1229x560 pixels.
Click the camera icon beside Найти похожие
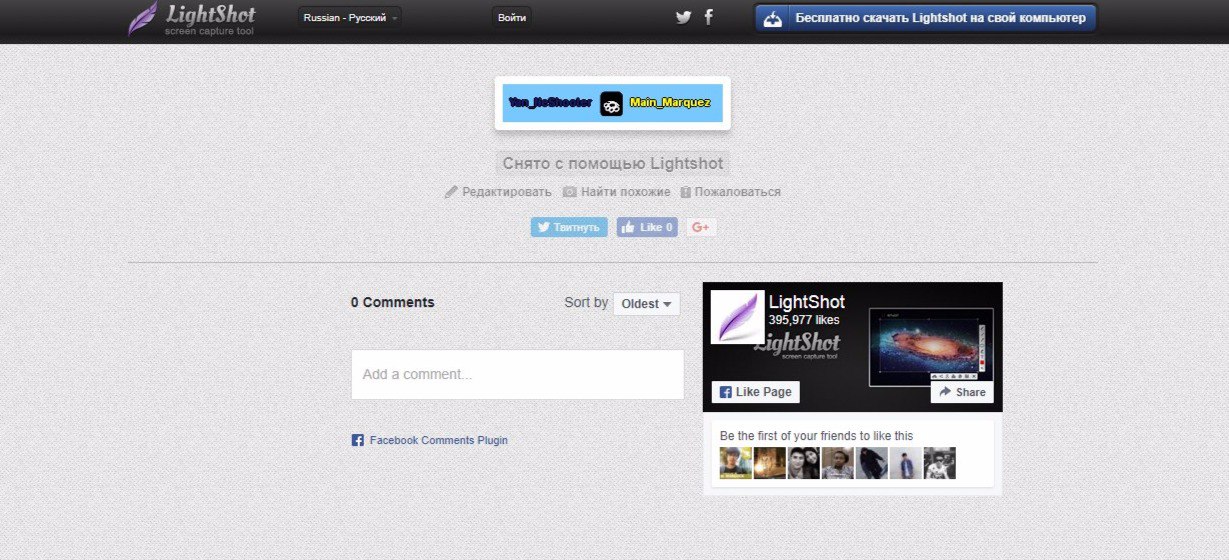pos(570,192)
